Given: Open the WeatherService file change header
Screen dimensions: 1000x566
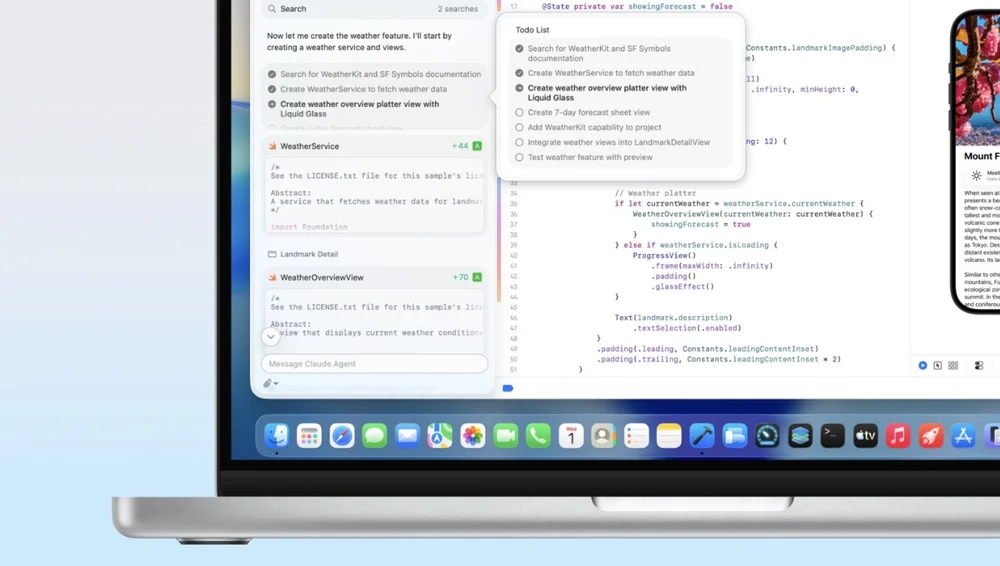Looking at the screenshot, I should (x=374, y=146).
